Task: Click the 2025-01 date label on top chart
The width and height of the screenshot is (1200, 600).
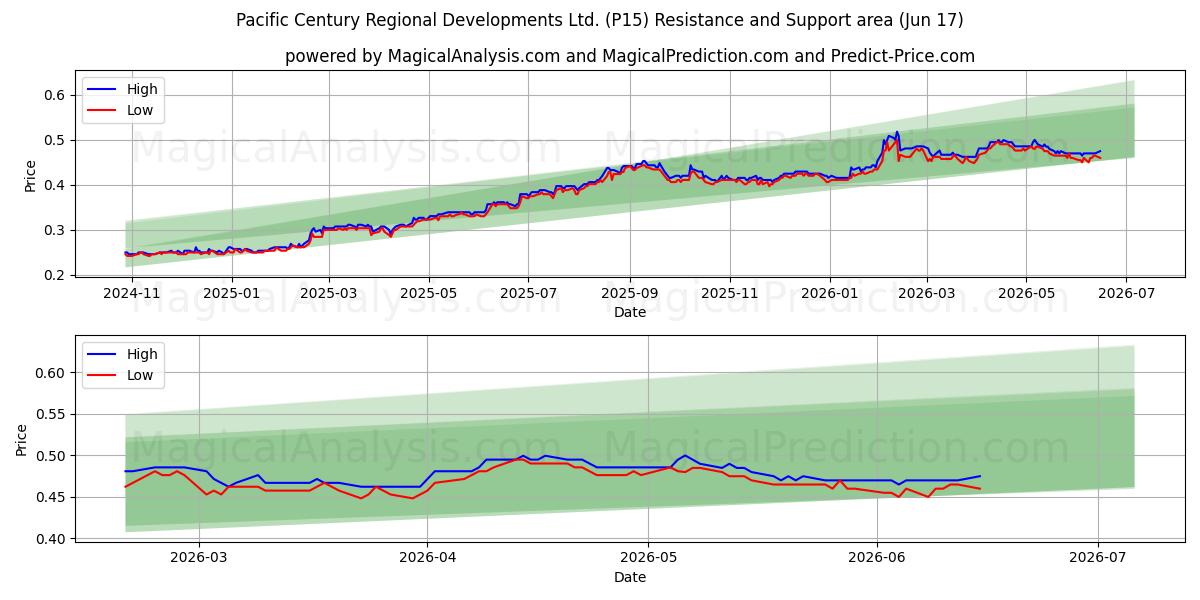Action: click(x=232, y=293)
